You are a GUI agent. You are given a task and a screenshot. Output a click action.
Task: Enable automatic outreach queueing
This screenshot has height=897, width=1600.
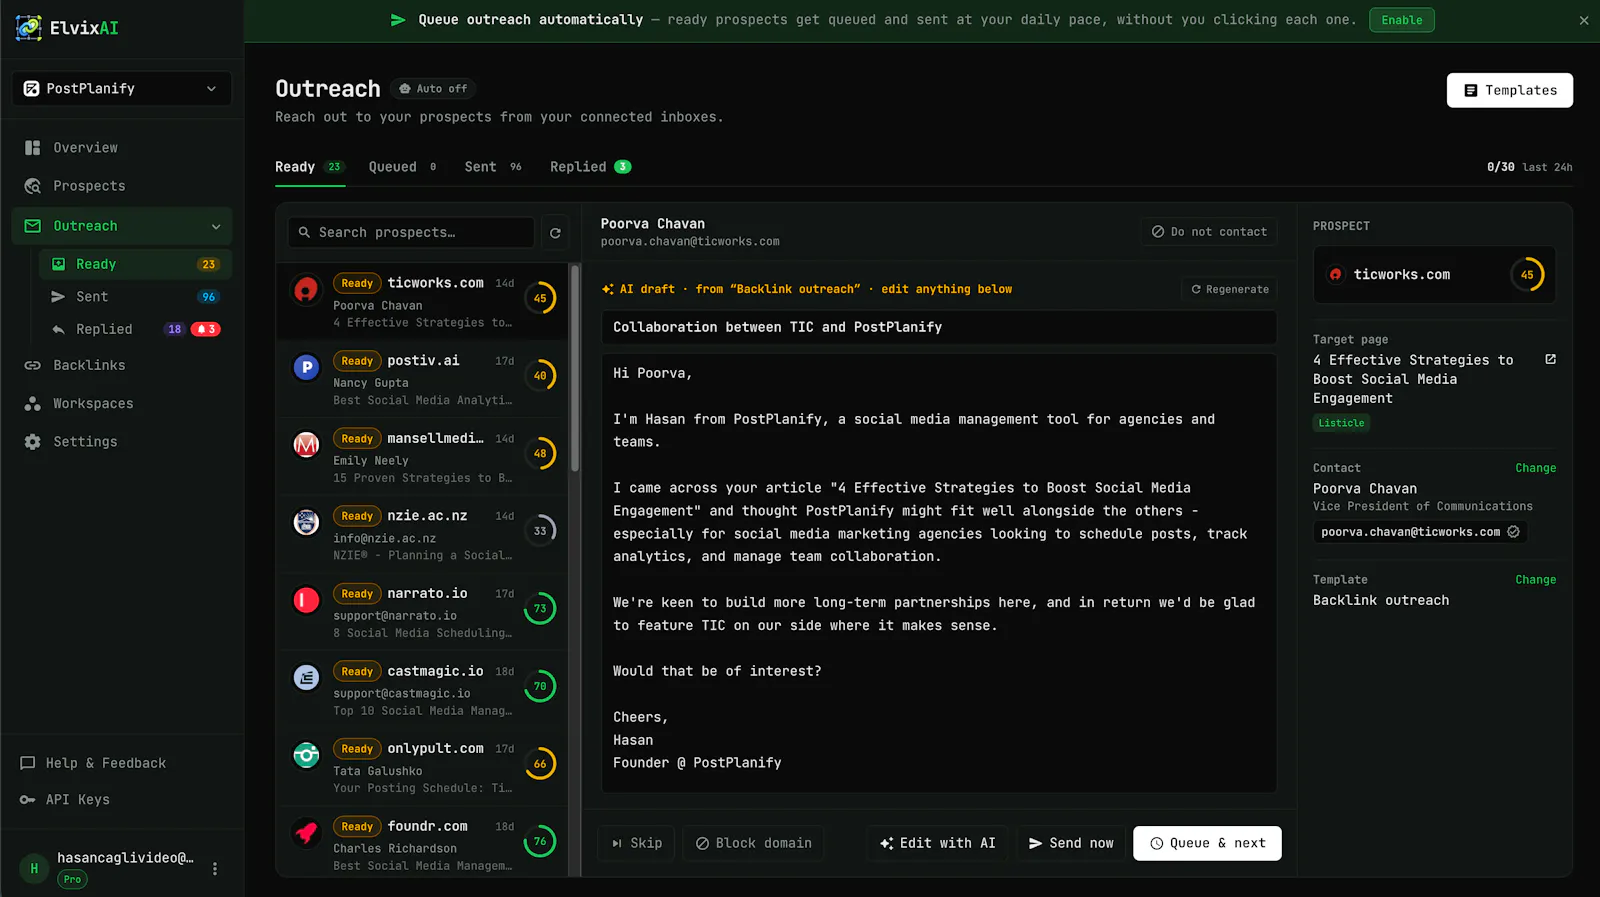coord(1401,20)
